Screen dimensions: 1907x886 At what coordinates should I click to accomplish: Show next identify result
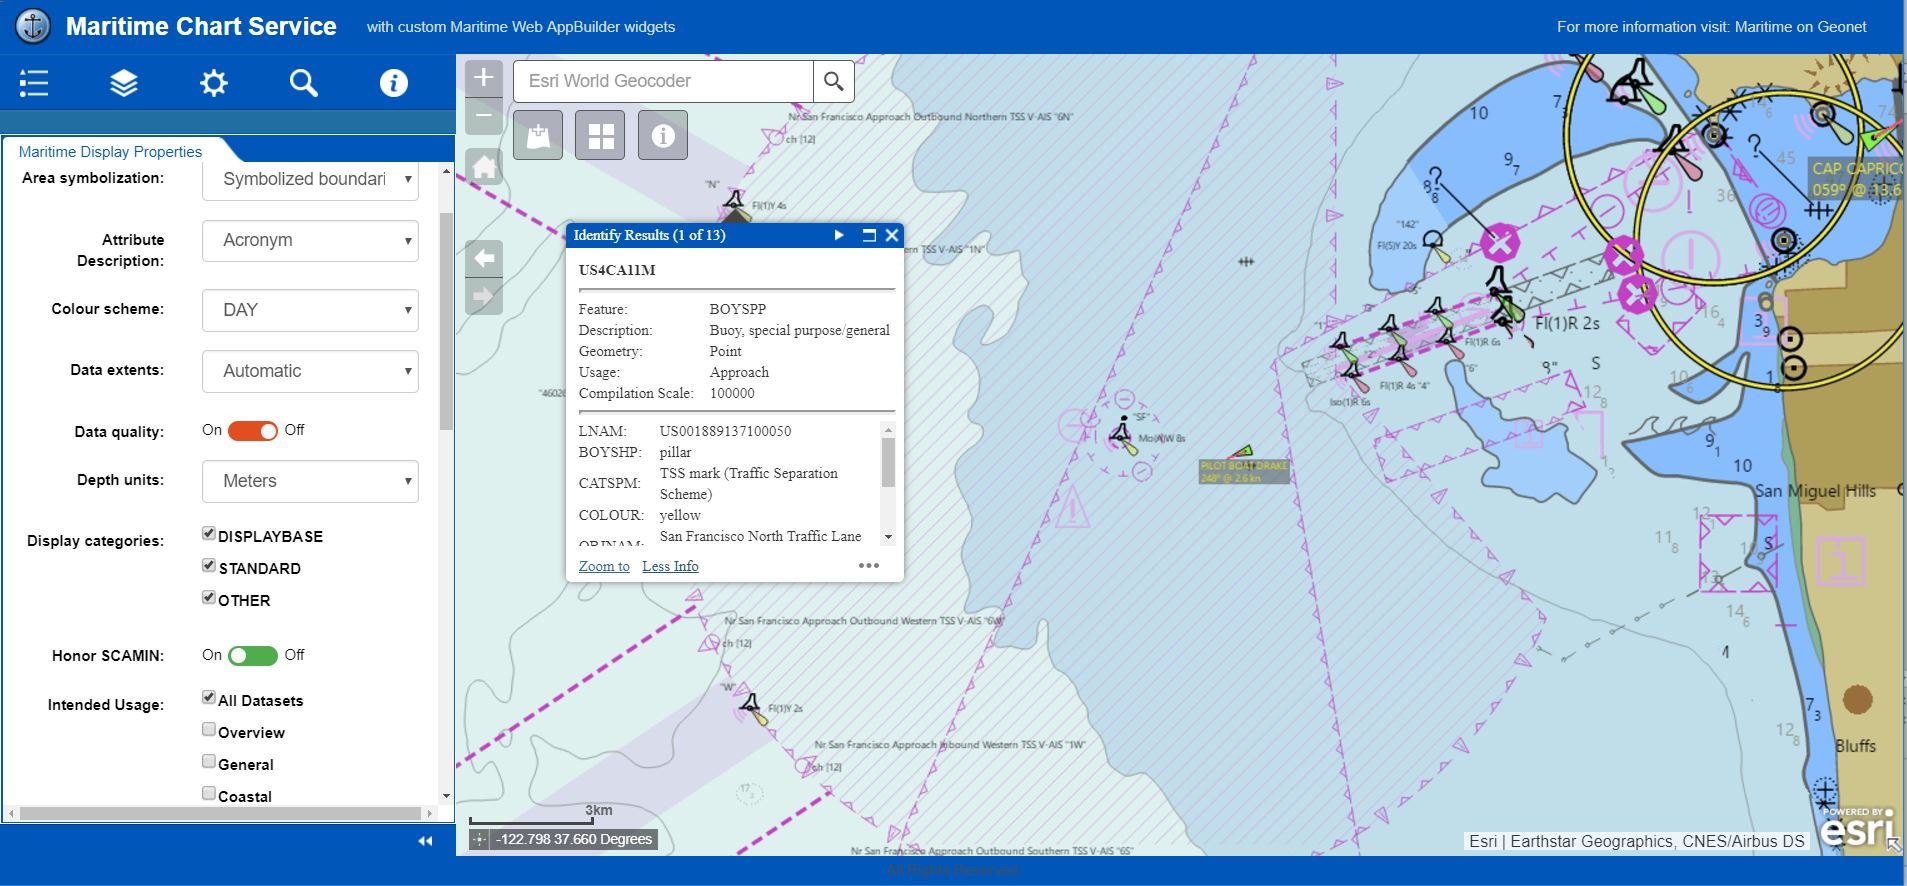tap(839, 235)
